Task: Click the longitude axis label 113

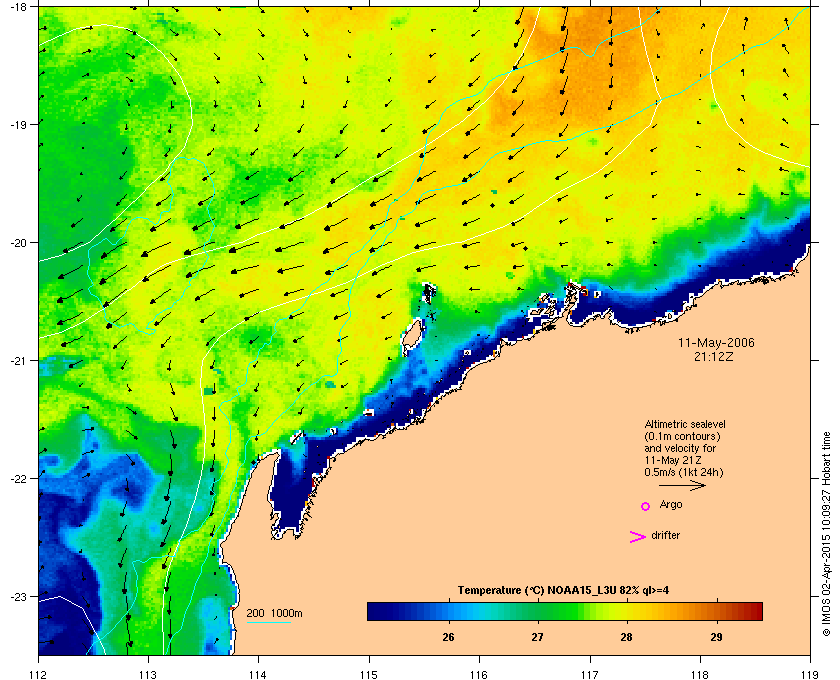Action: [x=148, y=675]
